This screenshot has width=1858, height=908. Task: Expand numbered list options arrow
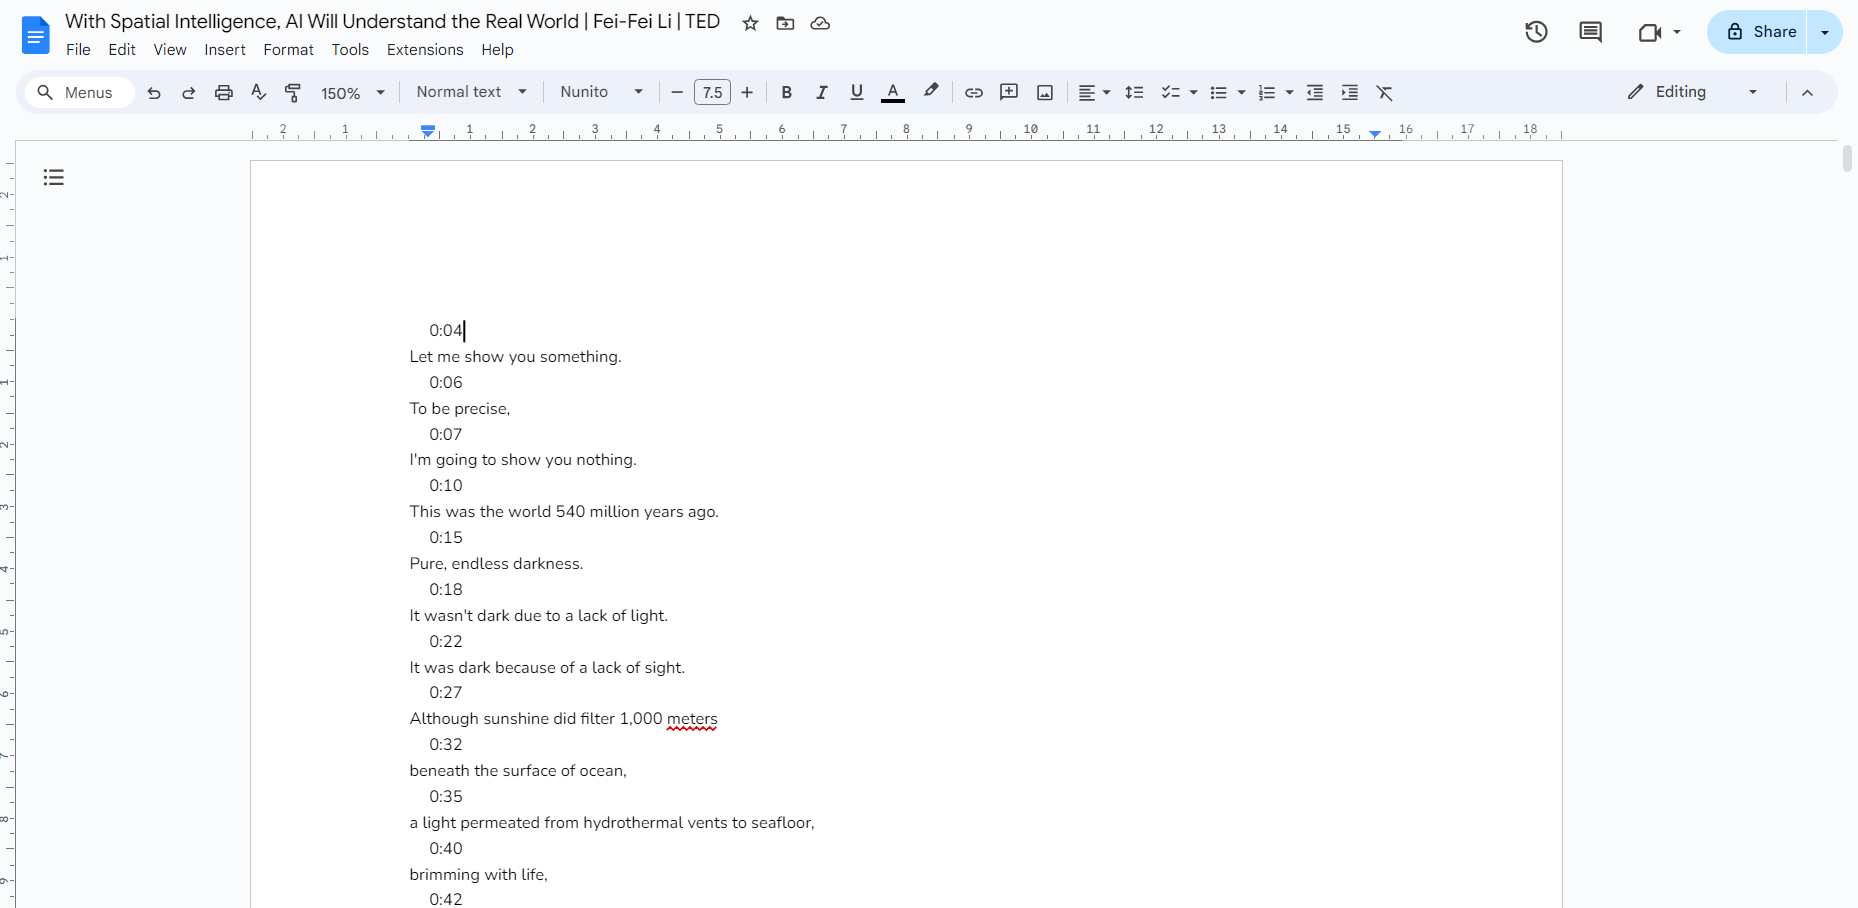(x=1290, y=93)
